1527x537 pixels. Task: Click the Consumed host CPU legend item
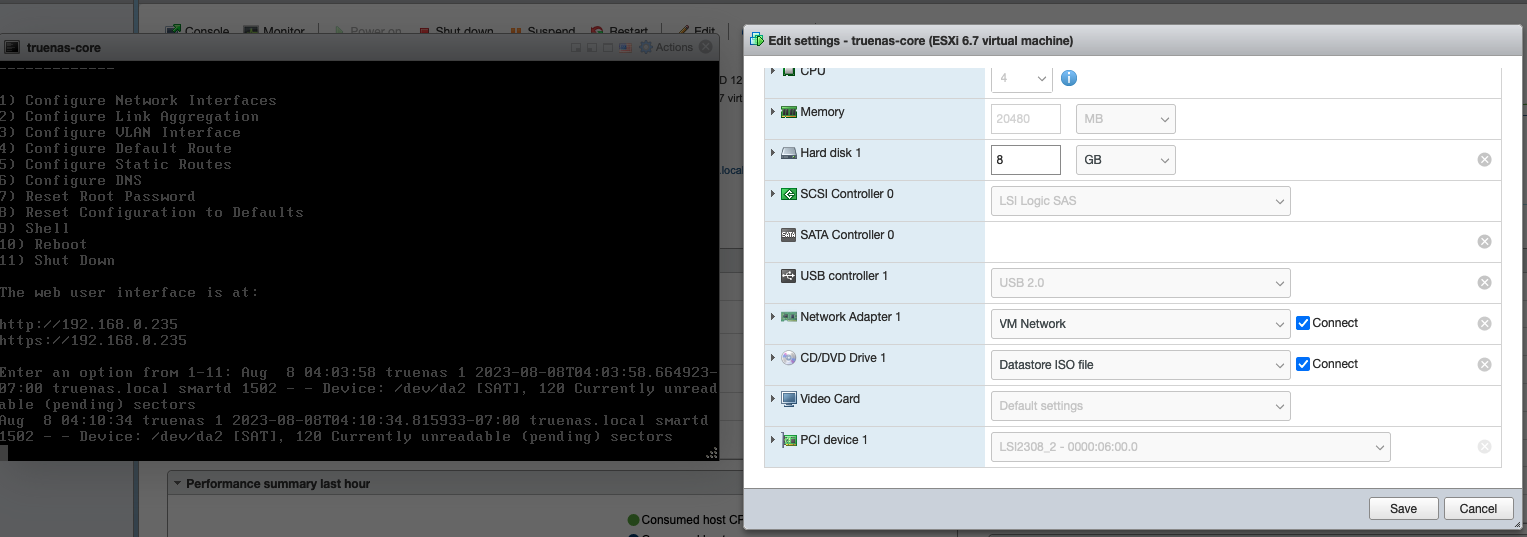point(685,520)
